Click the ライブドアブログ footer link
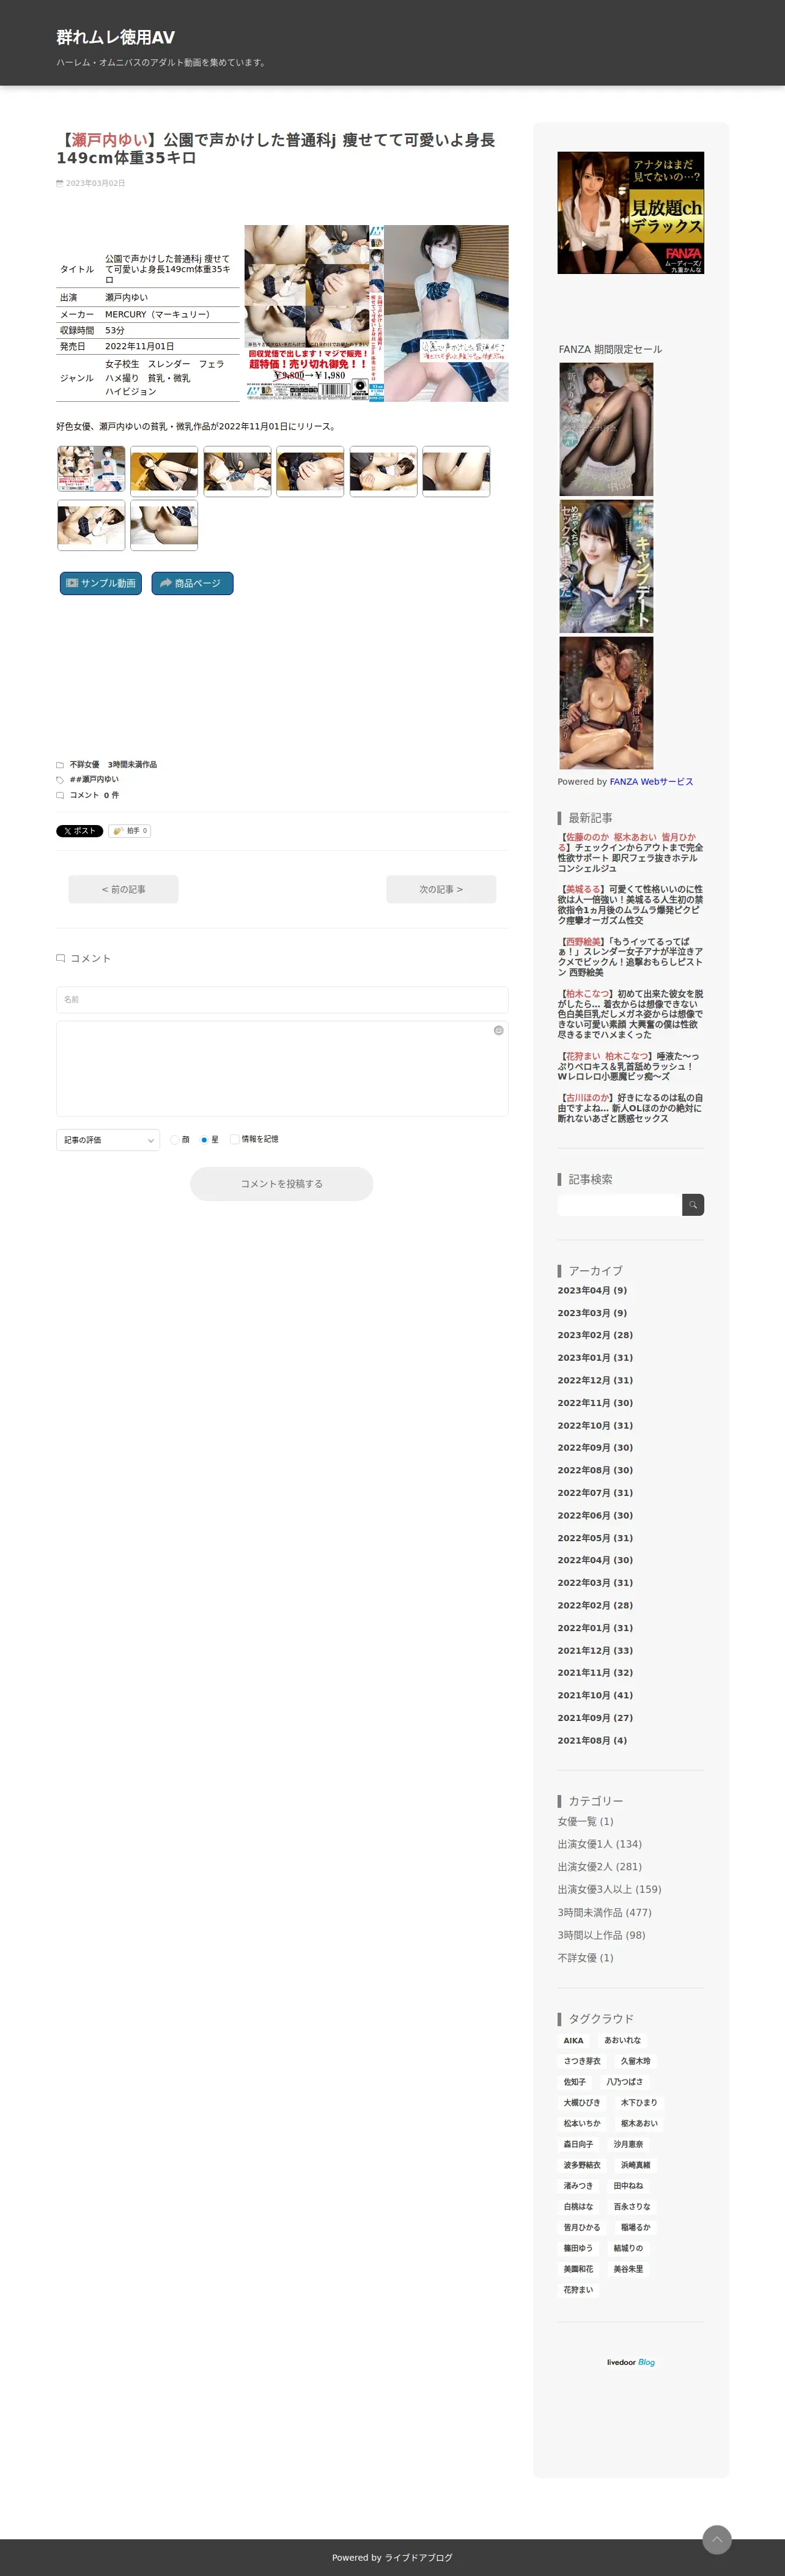 (418, 2558)
